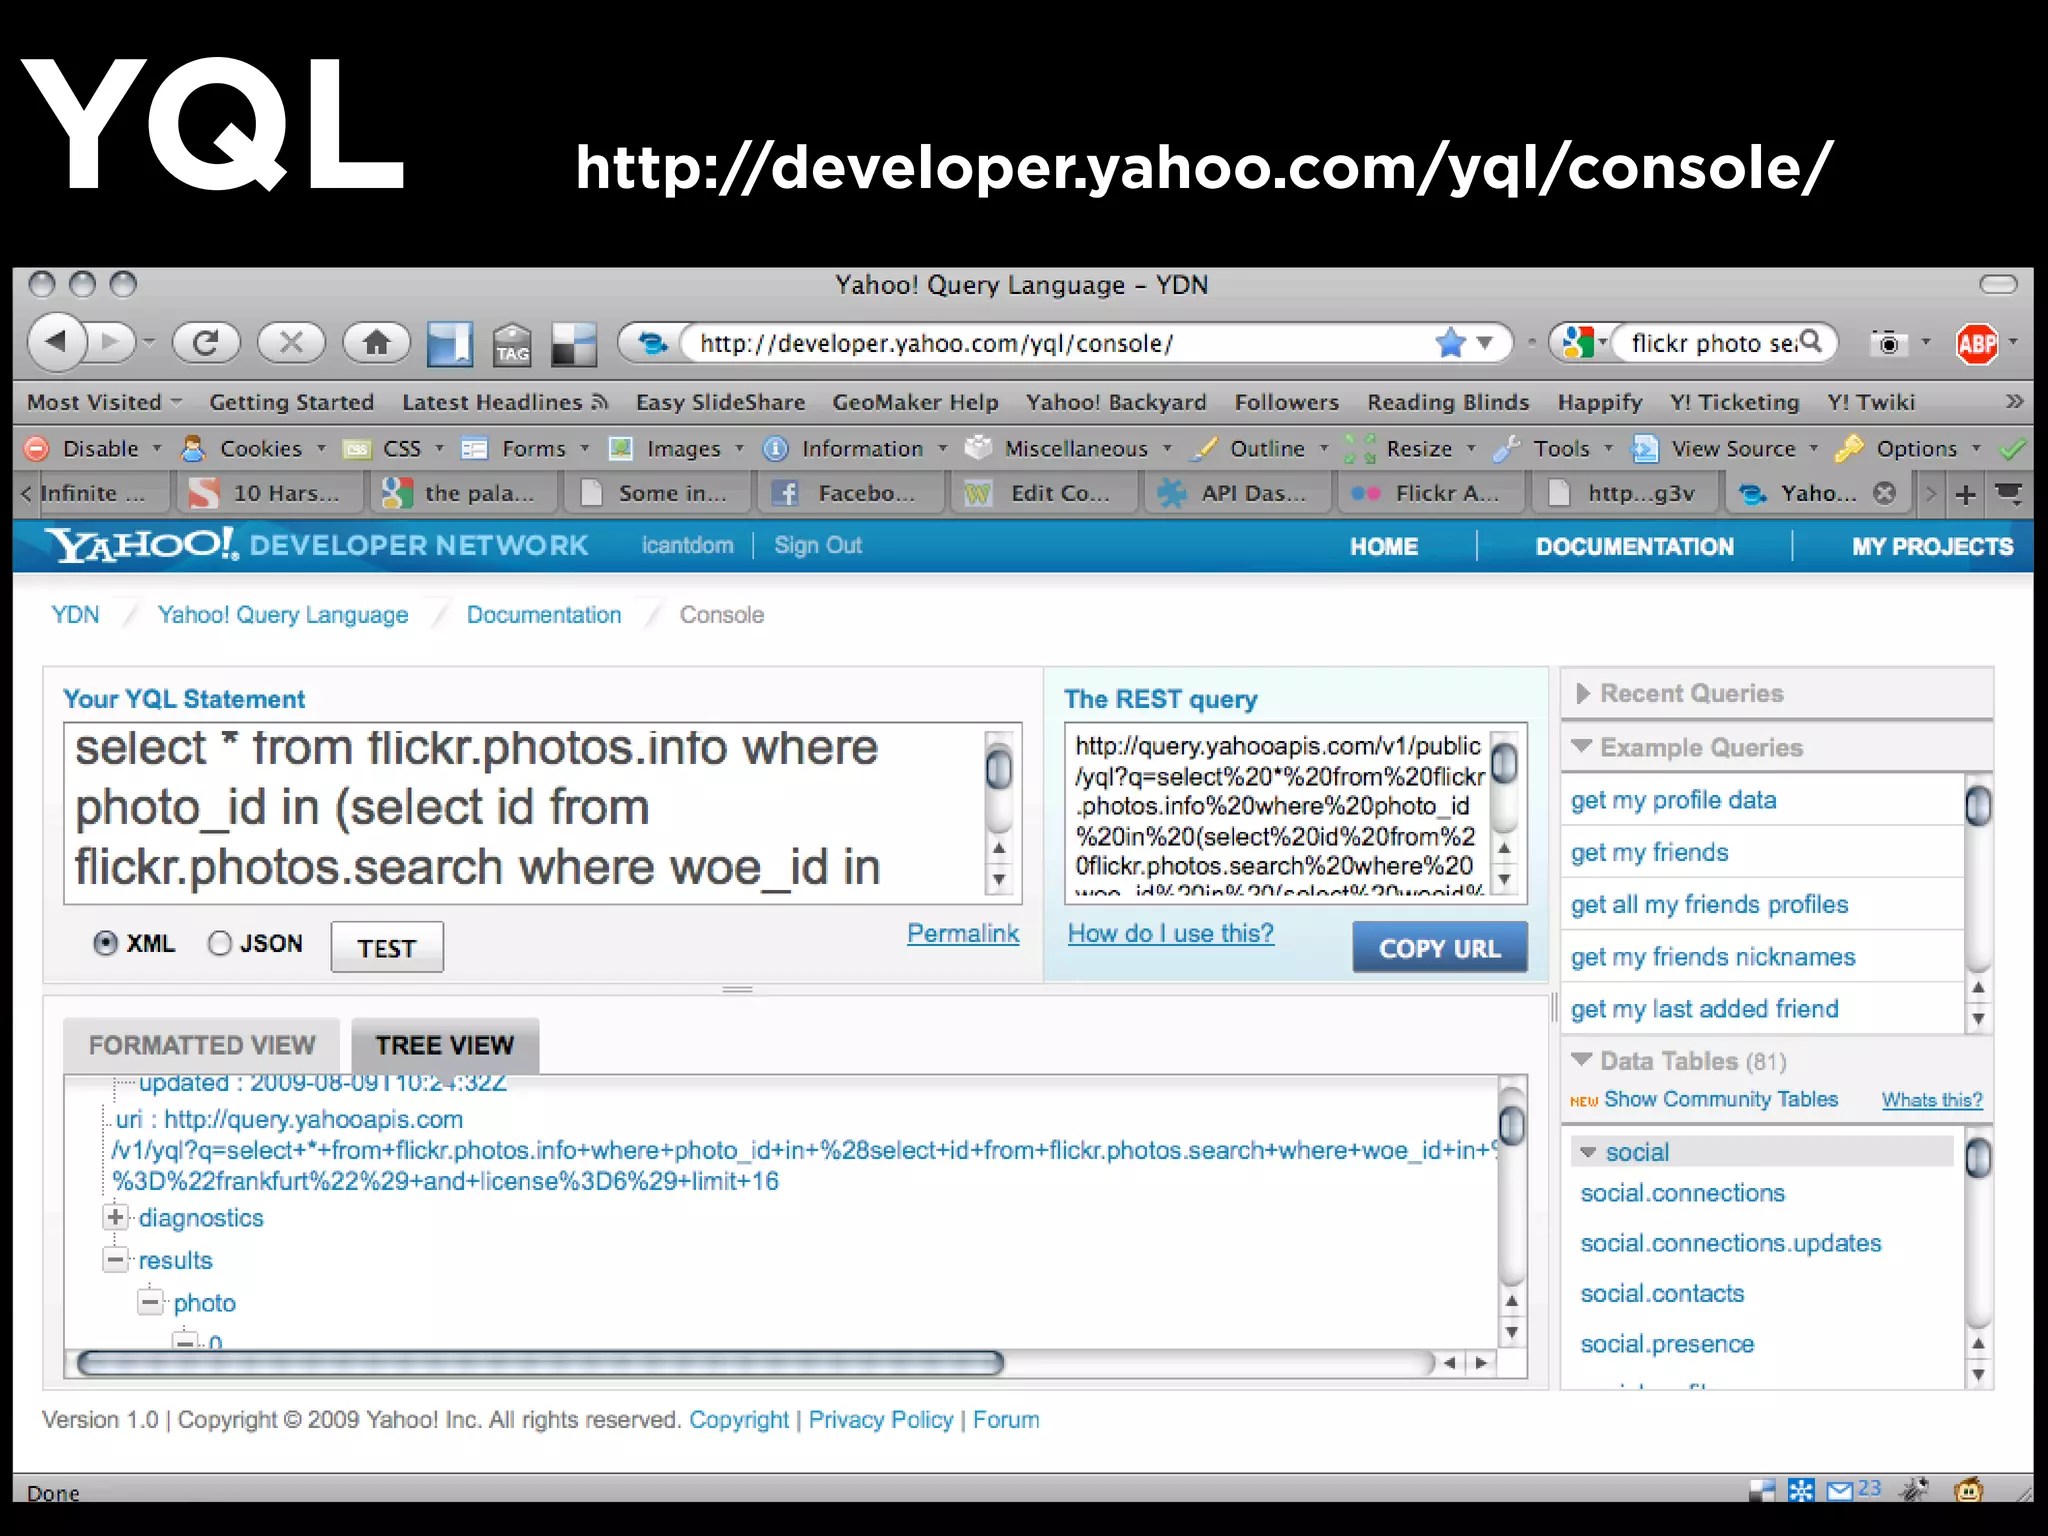
Task: Click the site identity icon in address bar
Action: pos(652,344)
